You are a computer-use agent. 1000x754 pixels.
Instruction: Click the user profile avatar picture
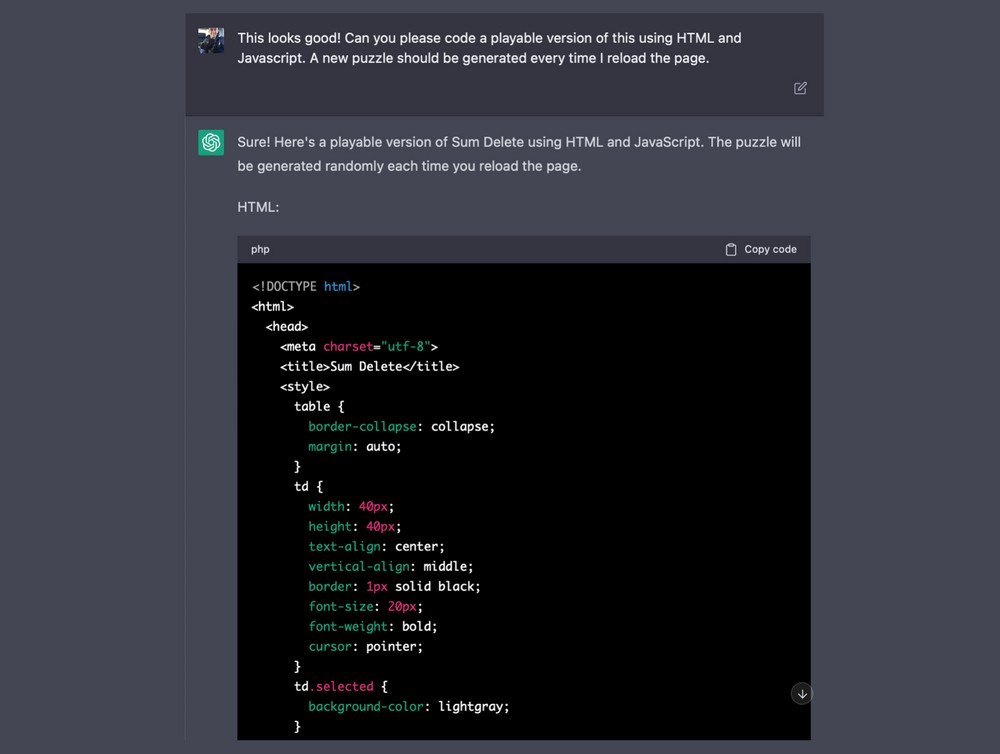[x=211, y=40]
